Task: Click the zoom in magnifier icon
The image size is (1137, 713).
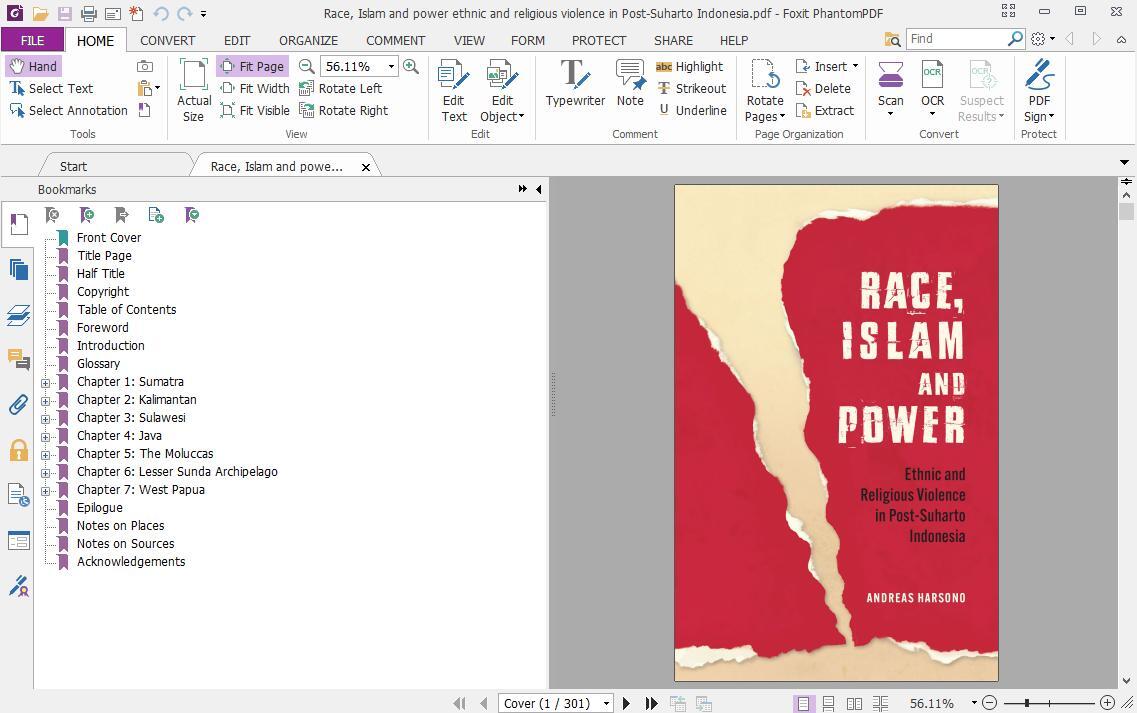Action: tap(410, 66)
